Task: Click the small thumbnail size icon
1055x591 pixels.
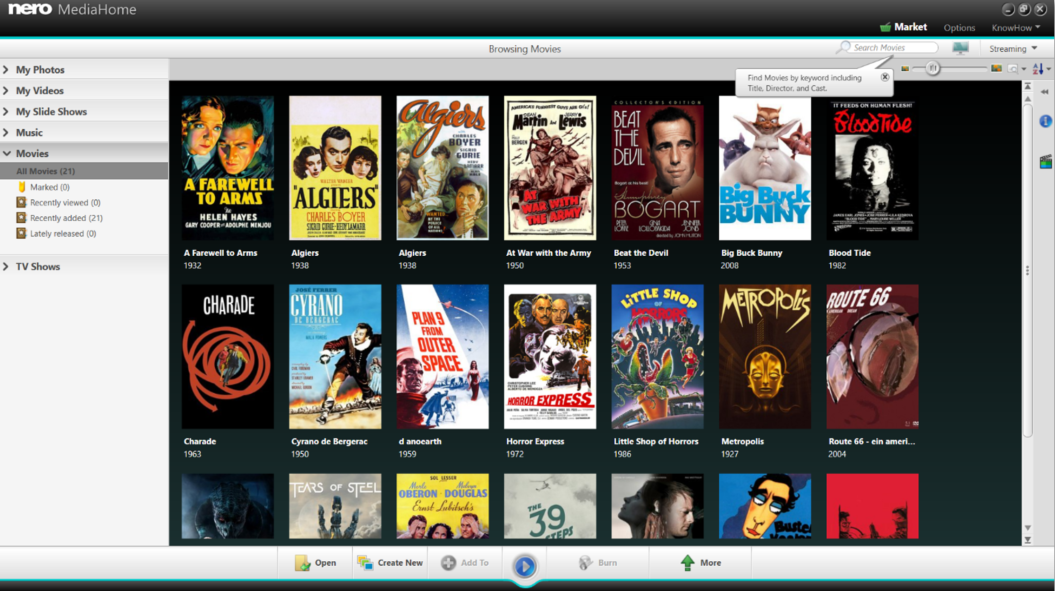Action: tap(905, 69)
